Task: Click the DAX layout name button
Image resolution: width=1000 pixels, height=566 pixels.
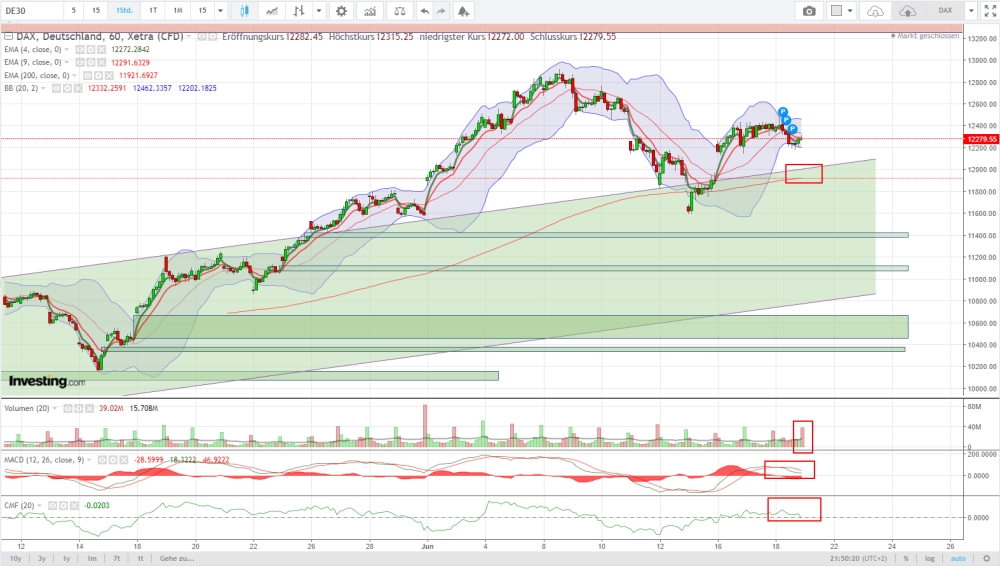Action: (x=945, y=11)
